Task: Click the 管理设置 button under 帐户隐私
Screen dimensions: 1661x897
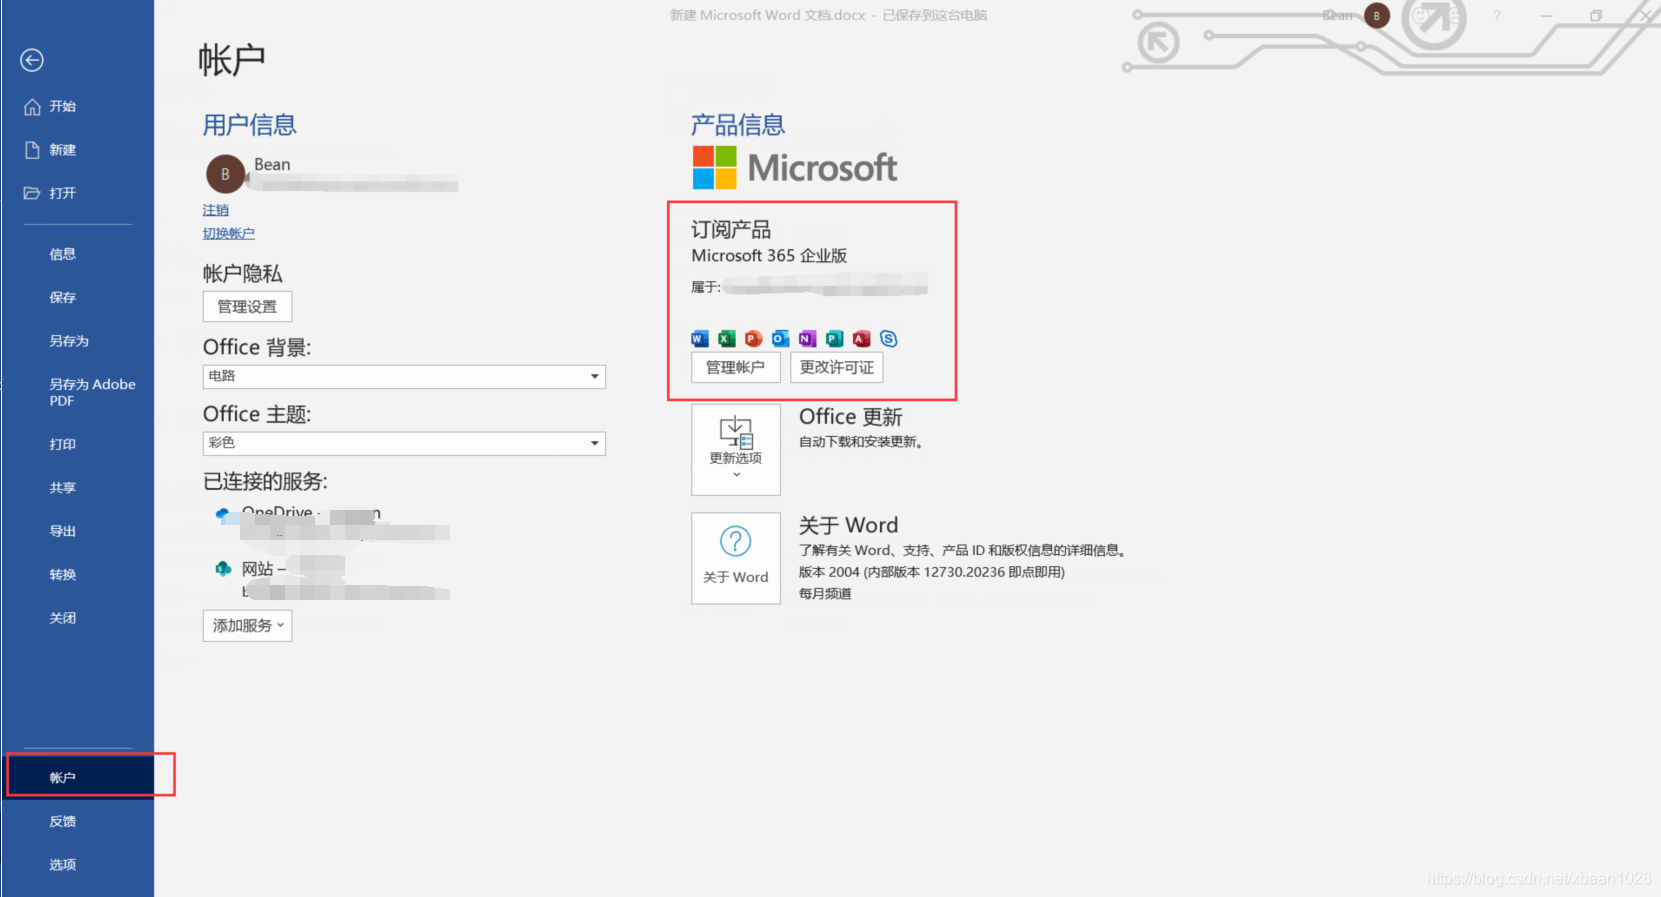Action: (247, 307)
